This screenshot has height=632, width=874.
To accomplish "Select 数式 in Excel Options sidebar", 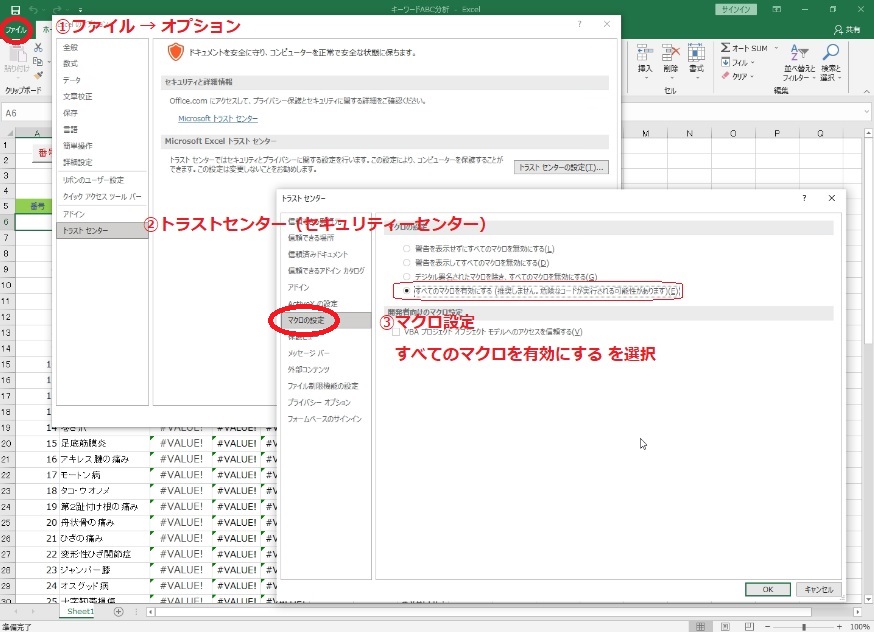I will 102,64.
